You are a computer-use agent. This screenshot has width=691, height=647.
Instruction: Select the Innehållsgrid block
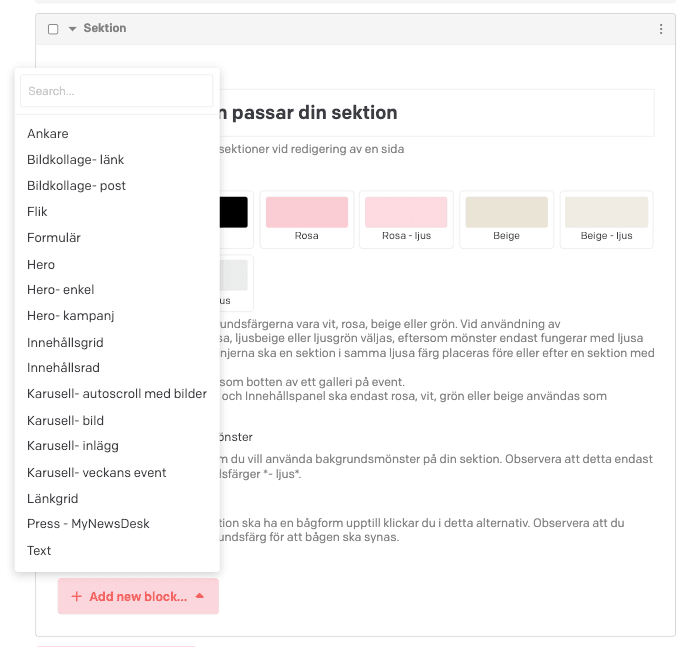(65, 342)
